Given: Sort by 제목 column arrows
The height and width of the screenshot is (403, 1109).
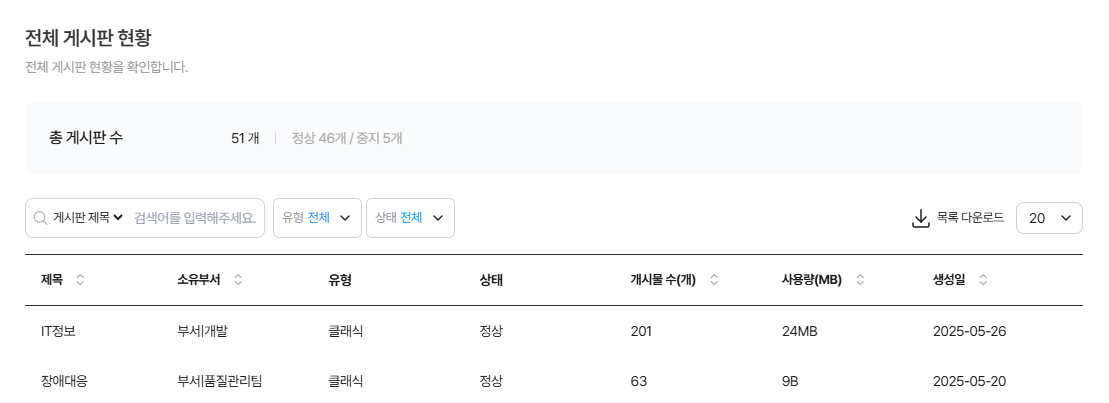Looking at the screenshot, I should tap(81, 280).
